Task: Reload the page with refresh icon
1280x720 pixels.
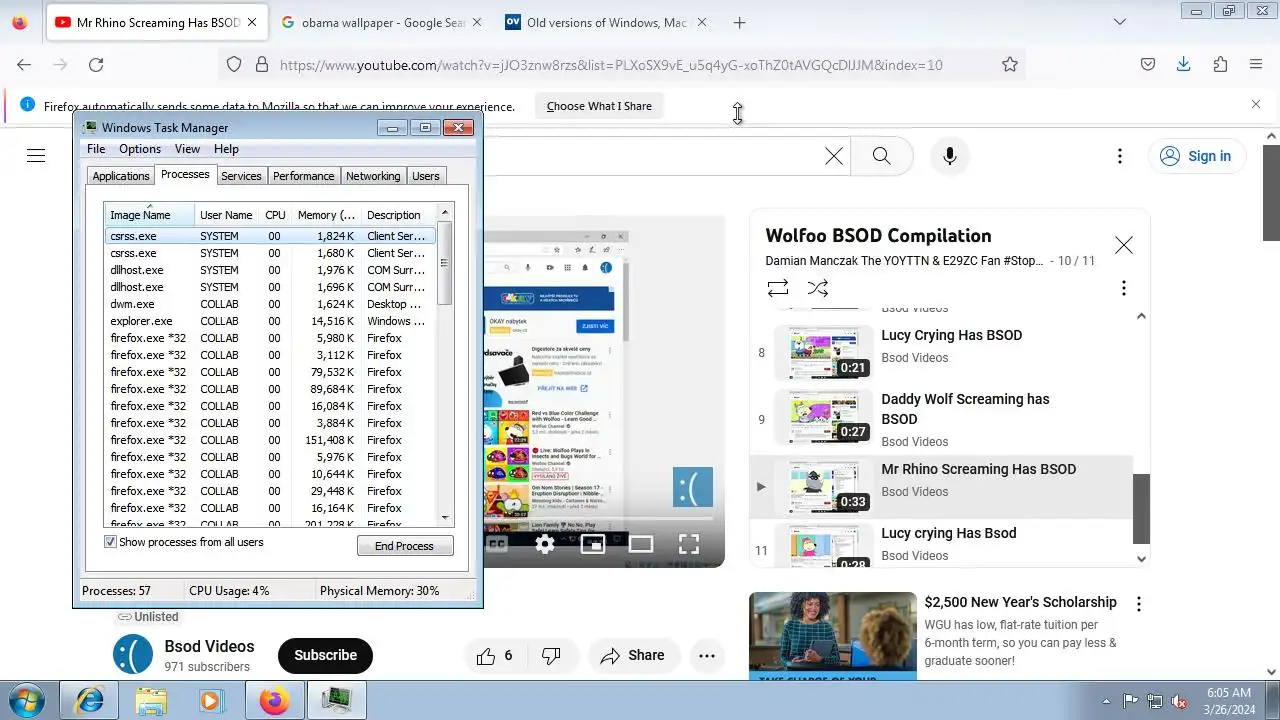Action: click(96, 64)
